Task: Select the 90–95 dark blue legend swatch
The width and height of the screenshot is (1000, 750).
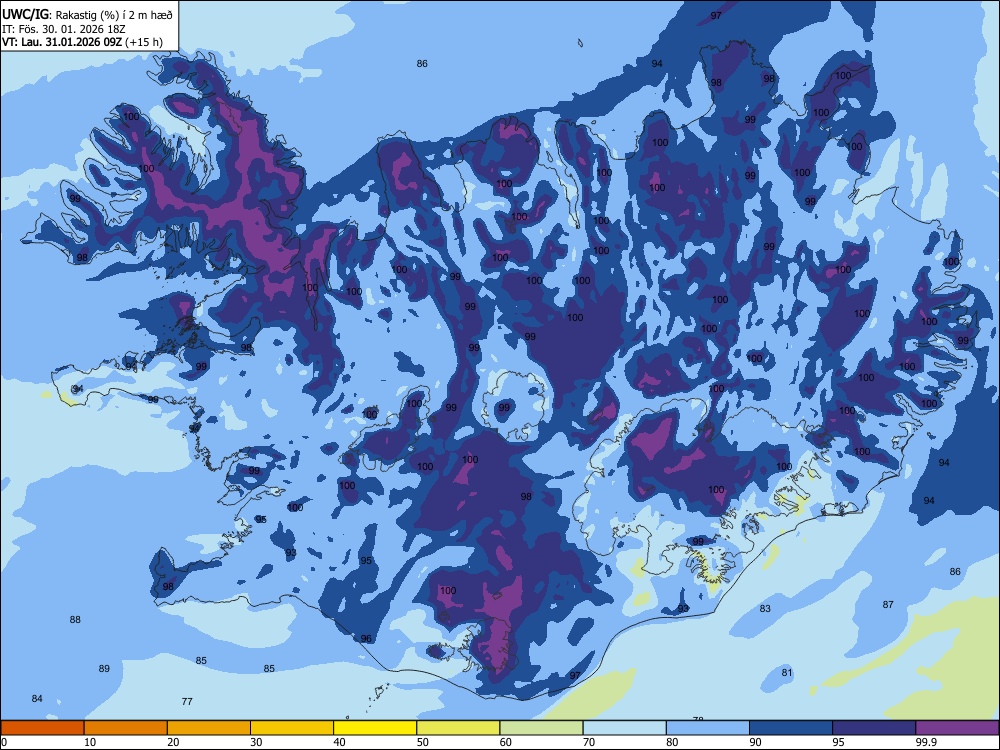Action: 791,728
